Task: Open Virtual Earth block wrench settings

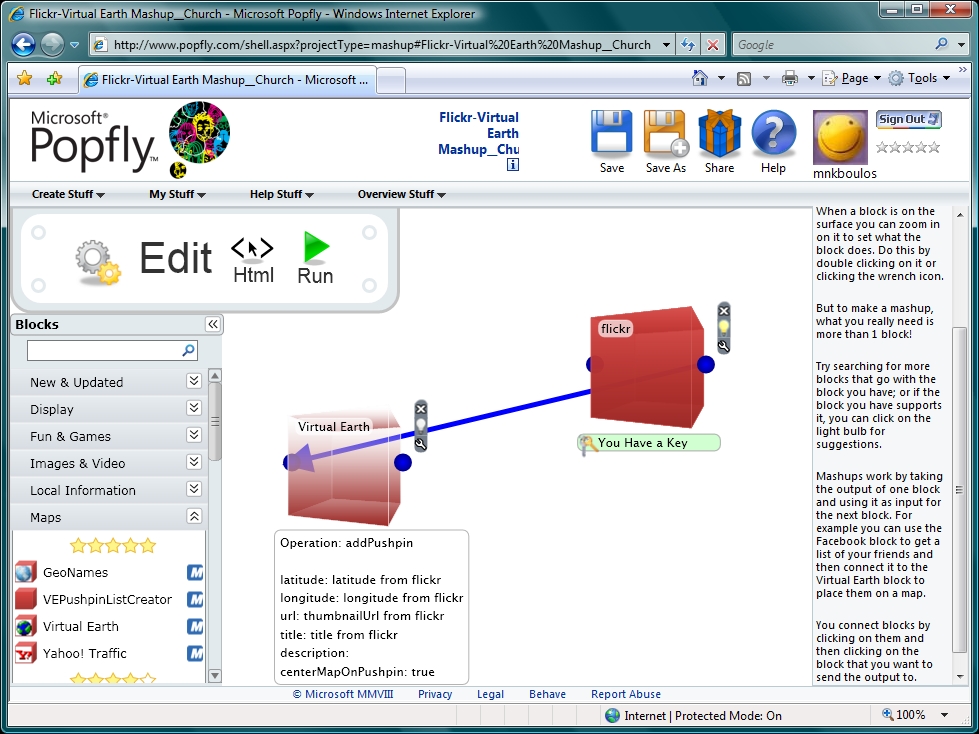Action: pos(421,444)
